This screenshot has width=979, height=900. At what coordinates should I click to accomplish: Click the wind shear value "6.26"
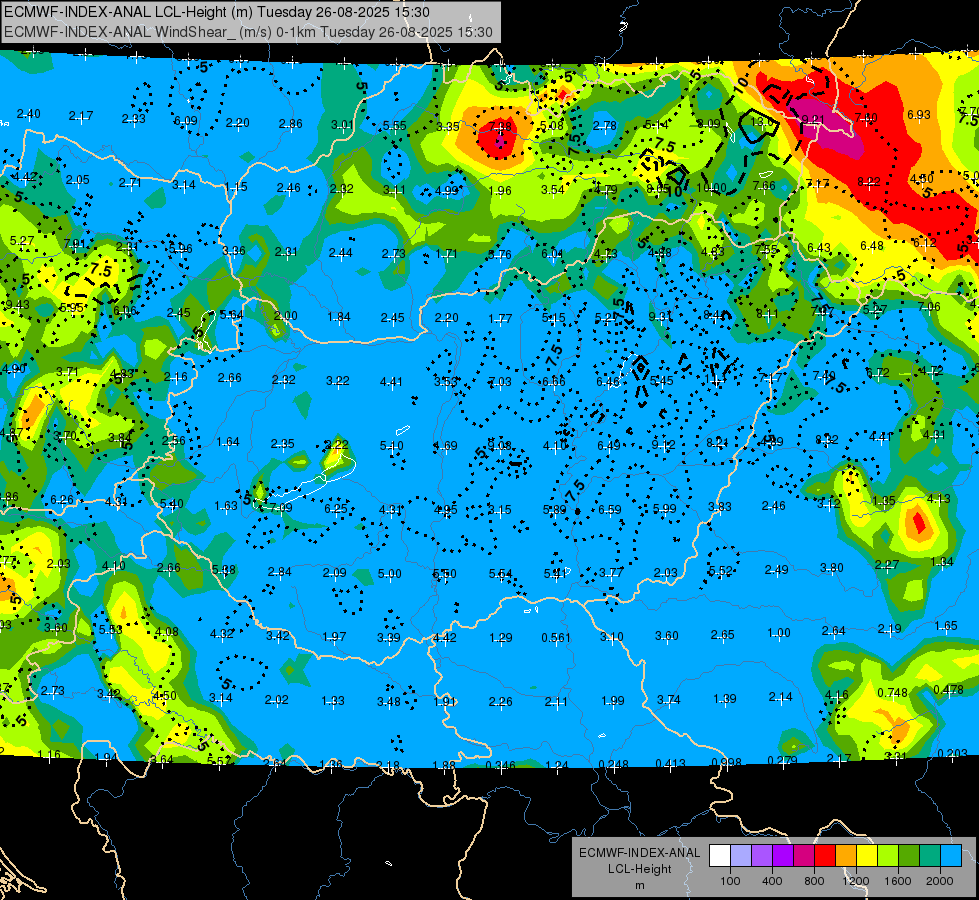click(62, 499)
